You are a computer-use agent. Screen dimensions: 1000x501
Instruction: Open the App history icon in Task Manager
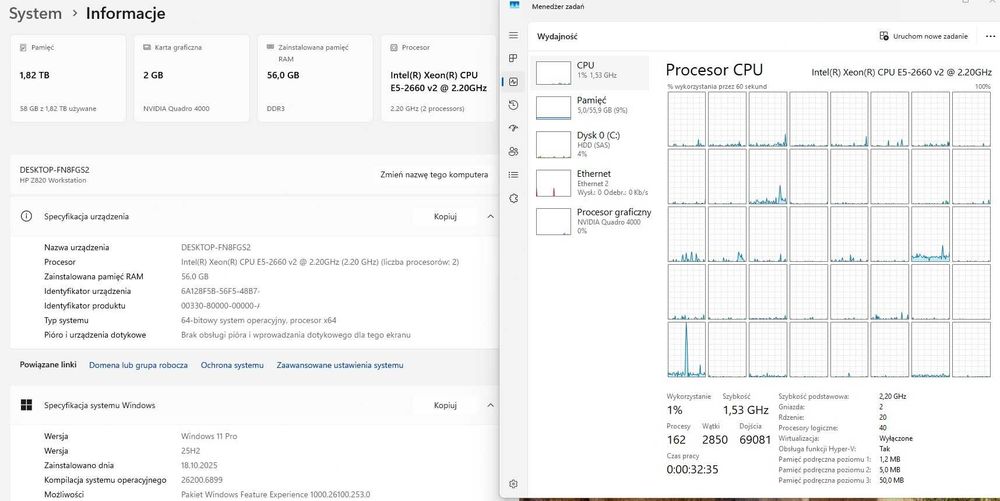coord(513,105)
